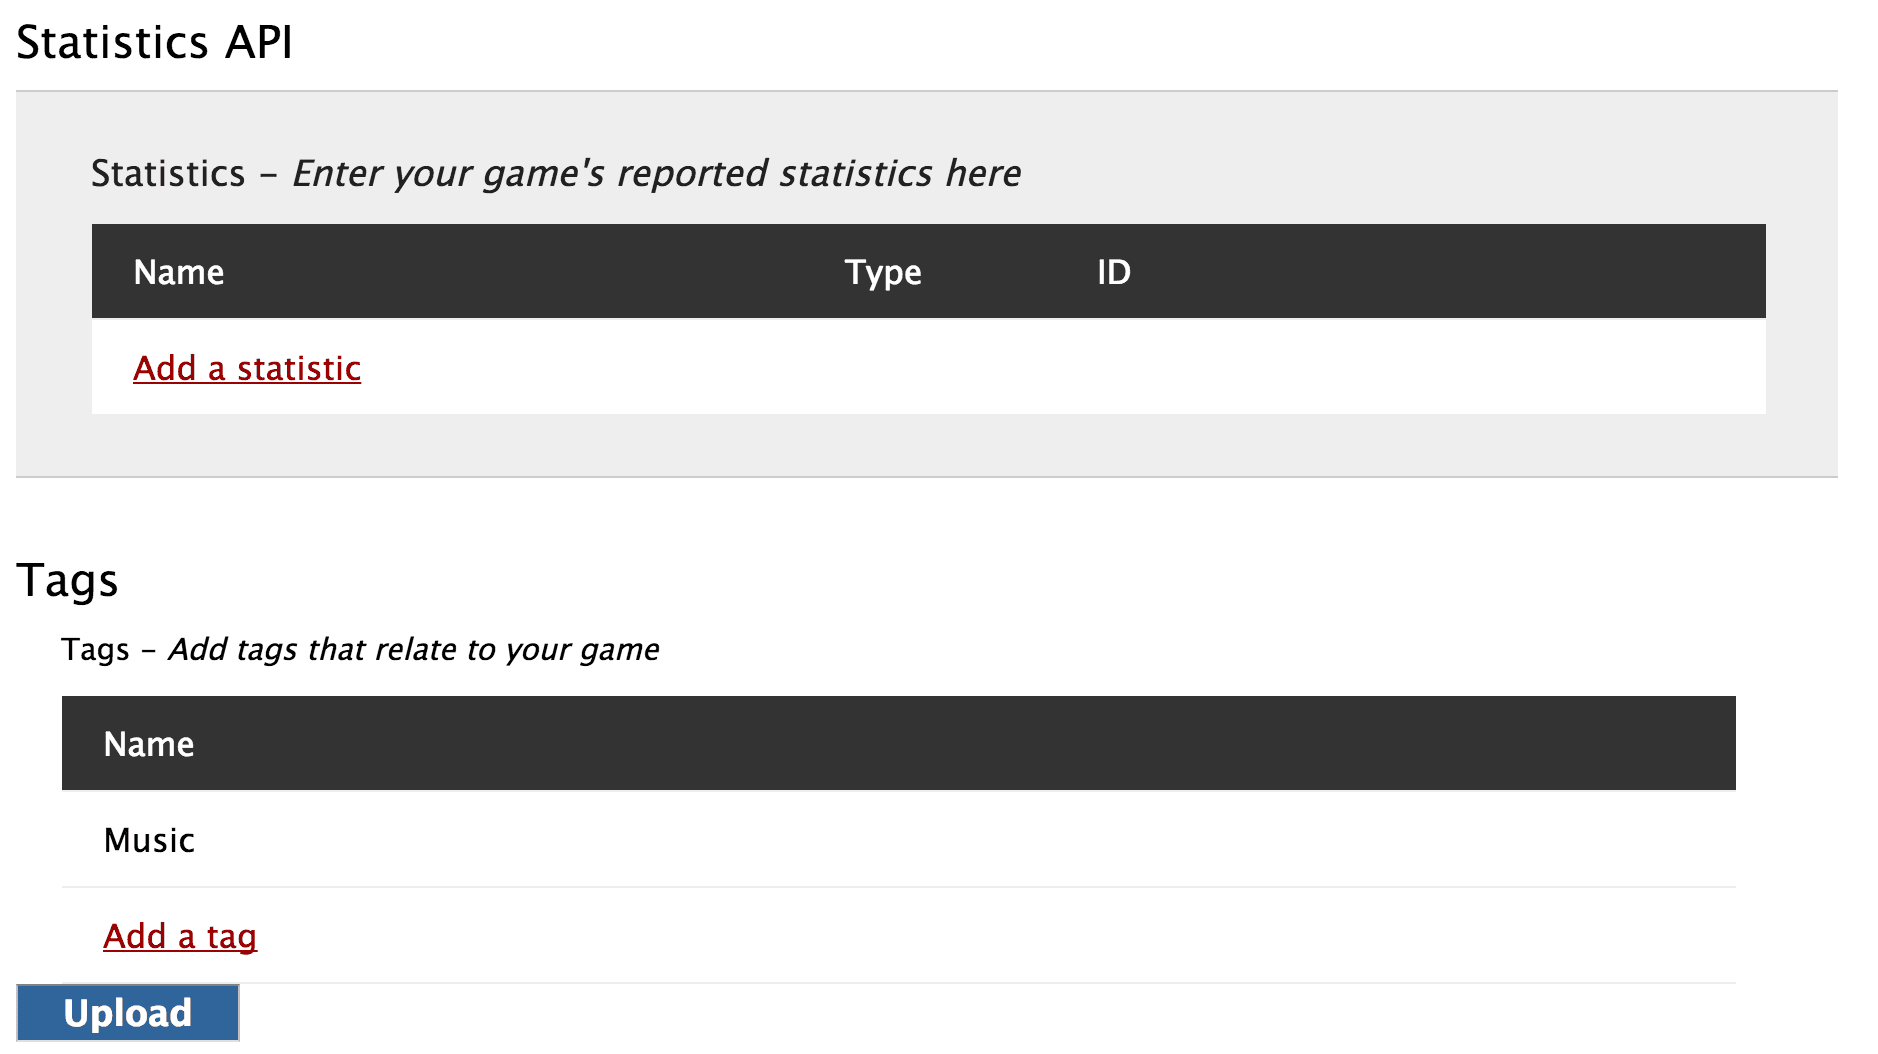Click the large Tags section heading
The image size is (1878, 1054).
pos(67,580)
